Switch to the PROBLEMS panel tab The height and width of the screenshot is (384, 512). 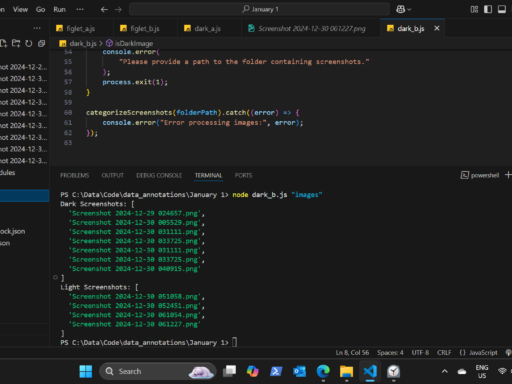coord(74,175)
